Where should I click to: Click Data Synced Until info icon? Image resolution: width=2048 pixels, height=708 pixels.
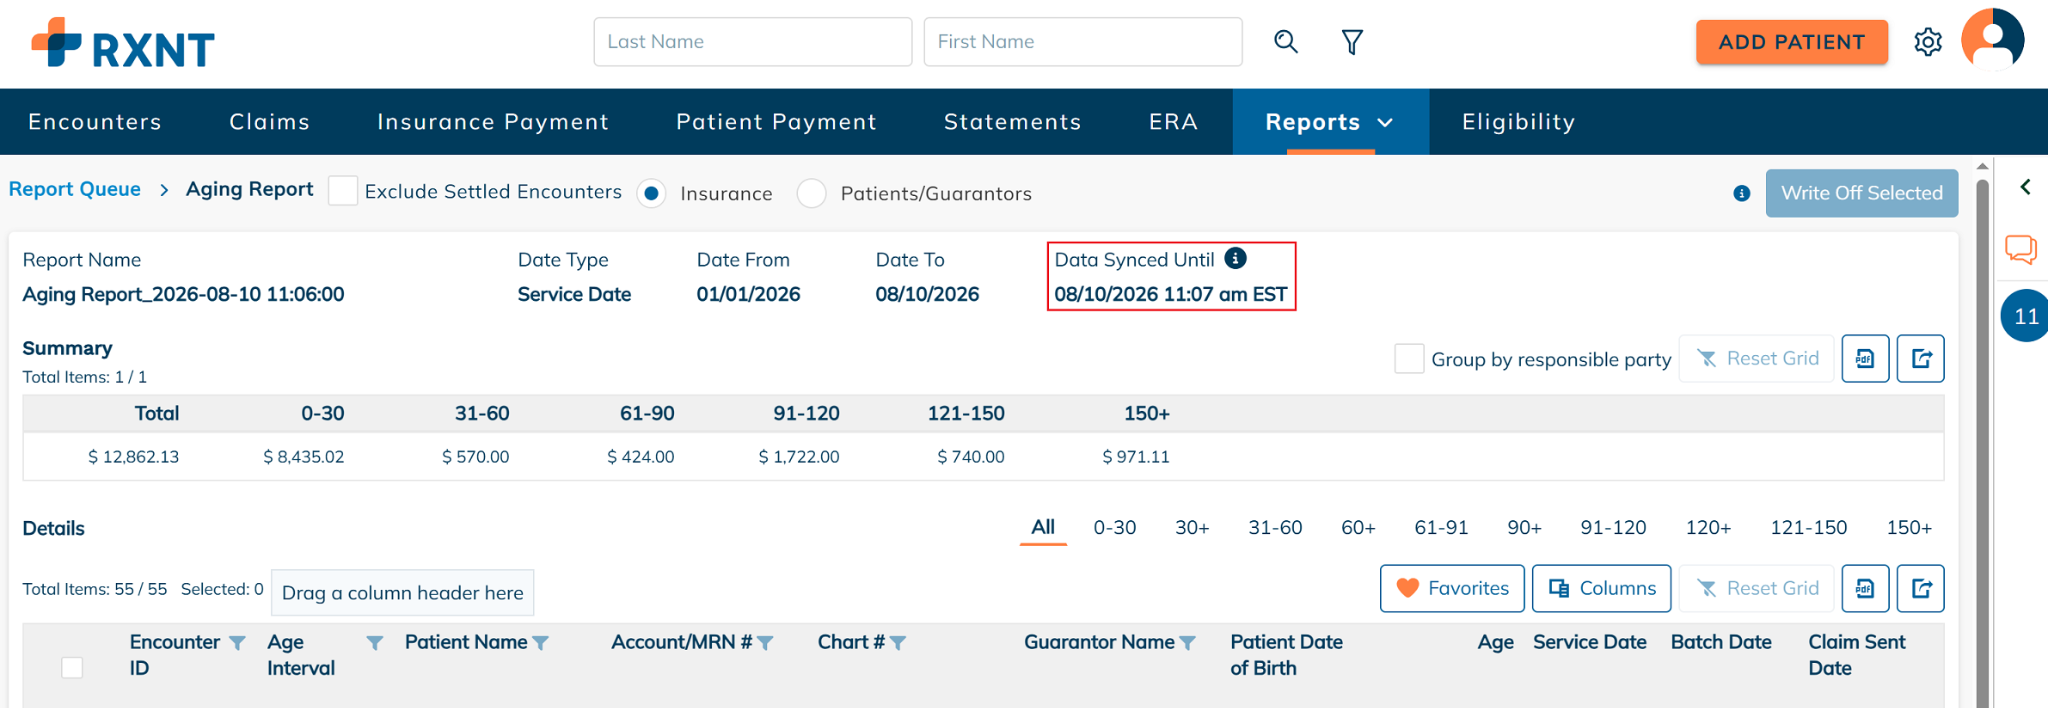point(1236,258)
